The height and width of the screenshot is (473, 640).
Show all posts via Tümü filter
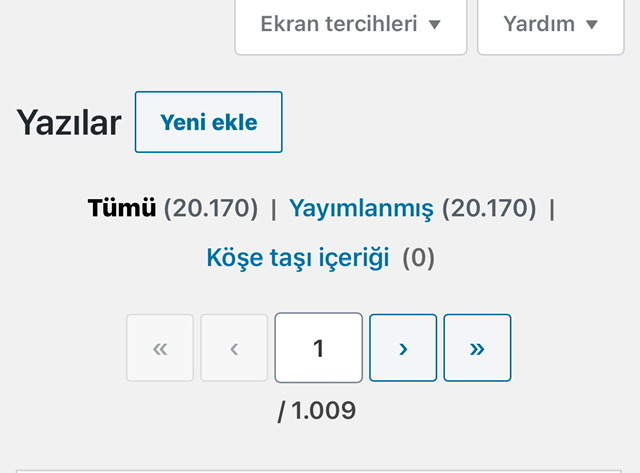coord(122,208)
